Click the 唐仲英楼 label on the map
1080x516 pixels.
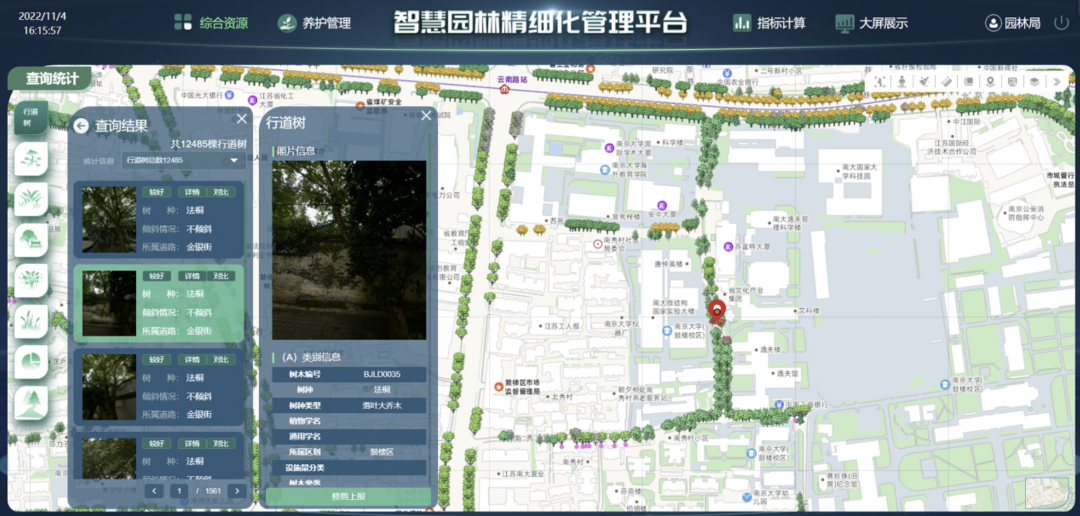[x=667, y=264]
